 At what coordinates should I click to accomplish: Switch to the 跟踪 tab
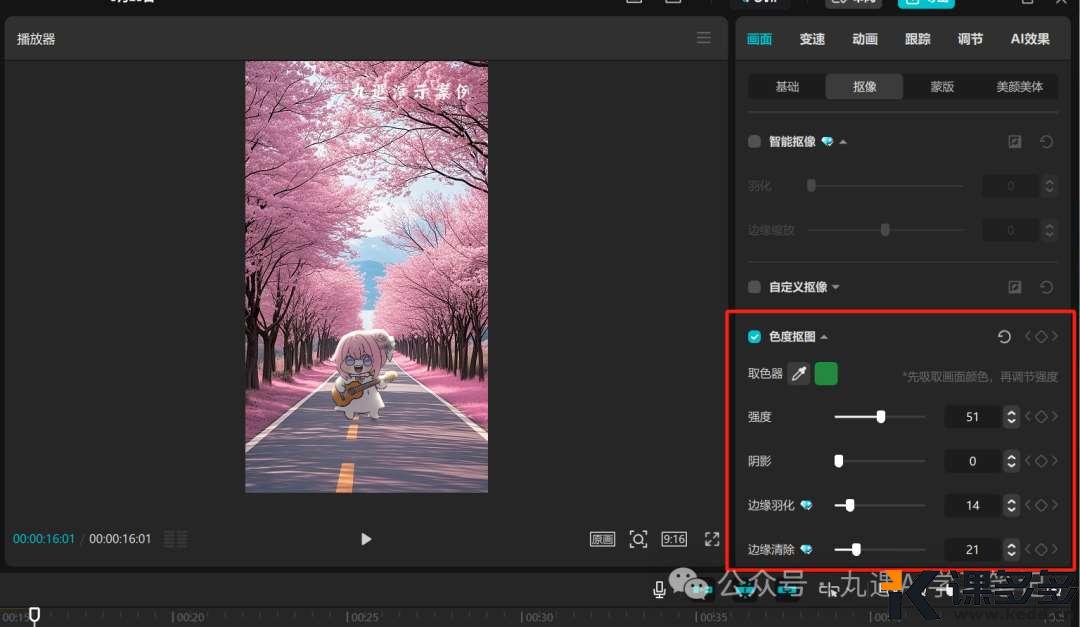point(917,39)
